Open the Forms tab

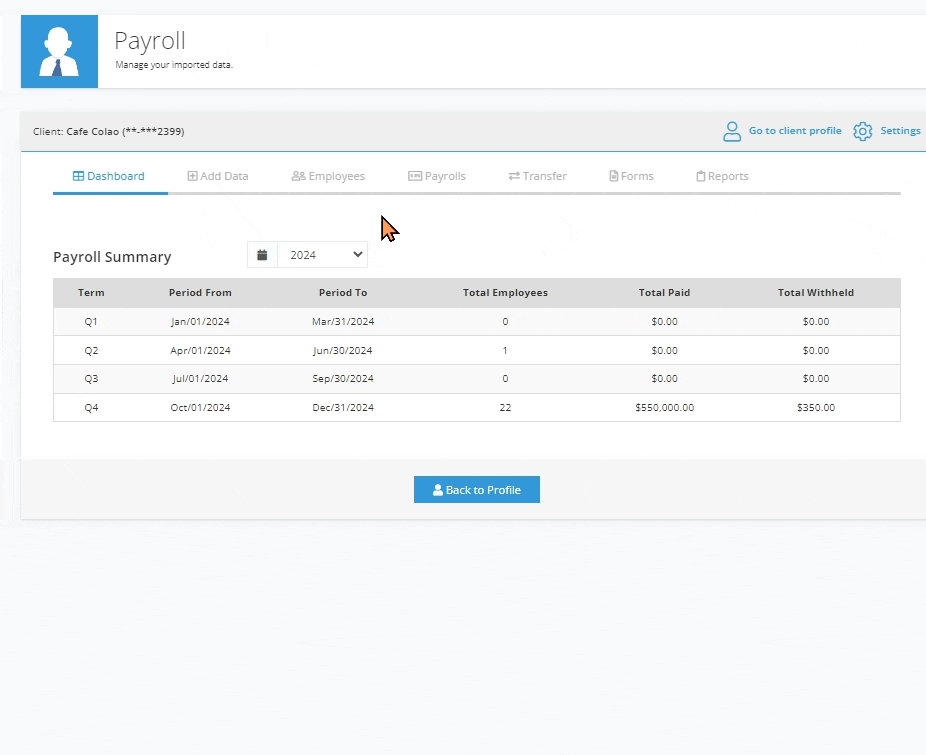[631, 176]
